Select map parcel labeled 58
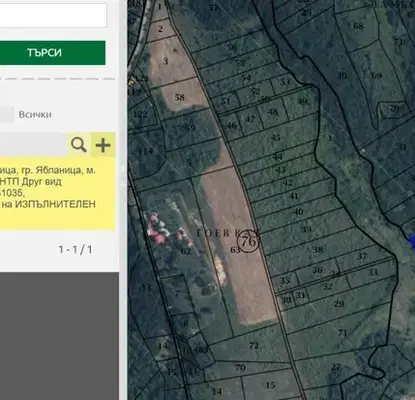The image size is (415, 400). [179, 97]
